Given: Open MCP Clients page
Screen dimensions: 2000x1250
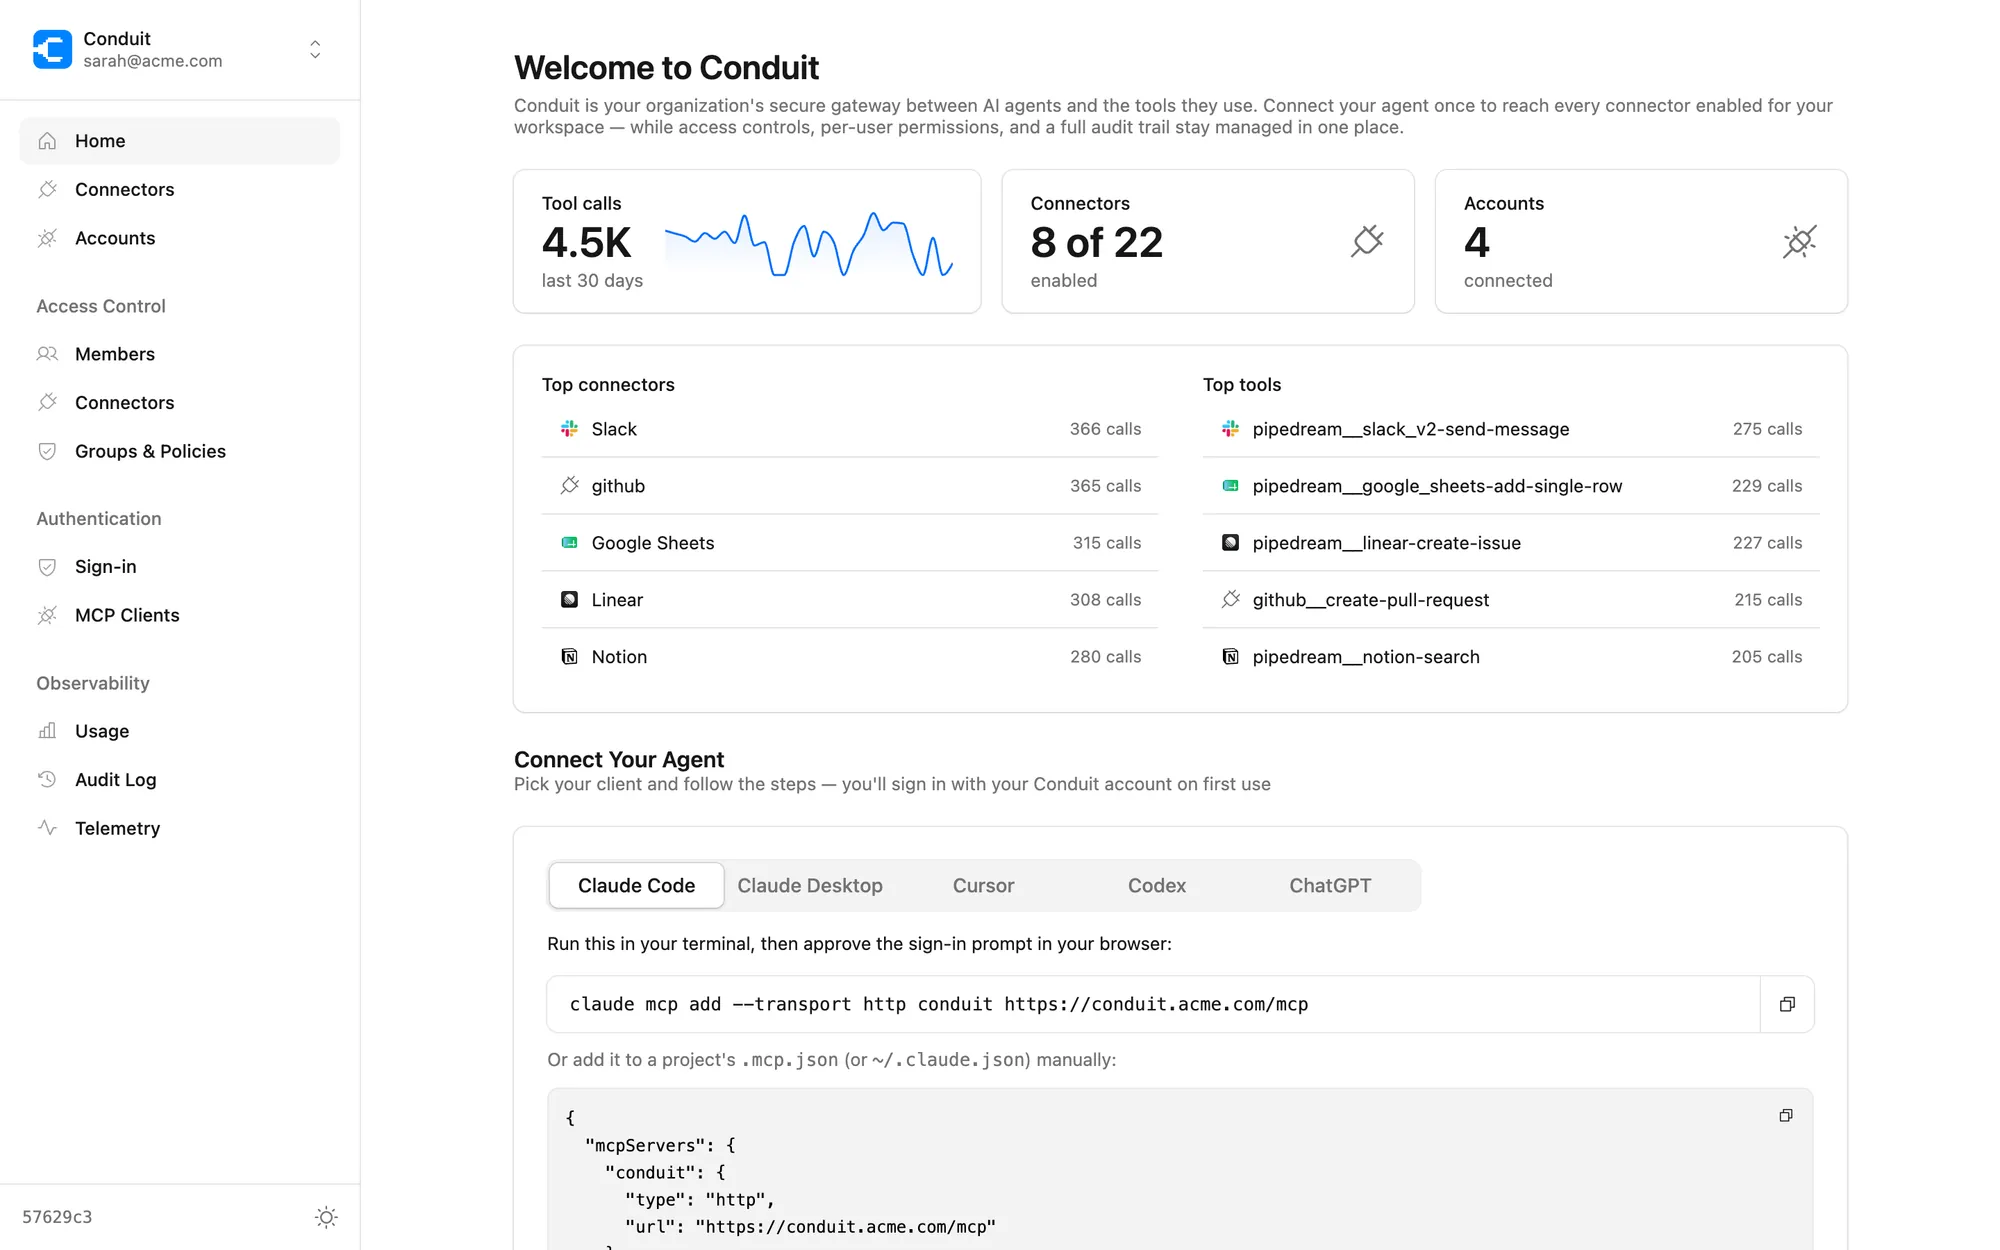Looking at the screenshot, I should [180, 615].
